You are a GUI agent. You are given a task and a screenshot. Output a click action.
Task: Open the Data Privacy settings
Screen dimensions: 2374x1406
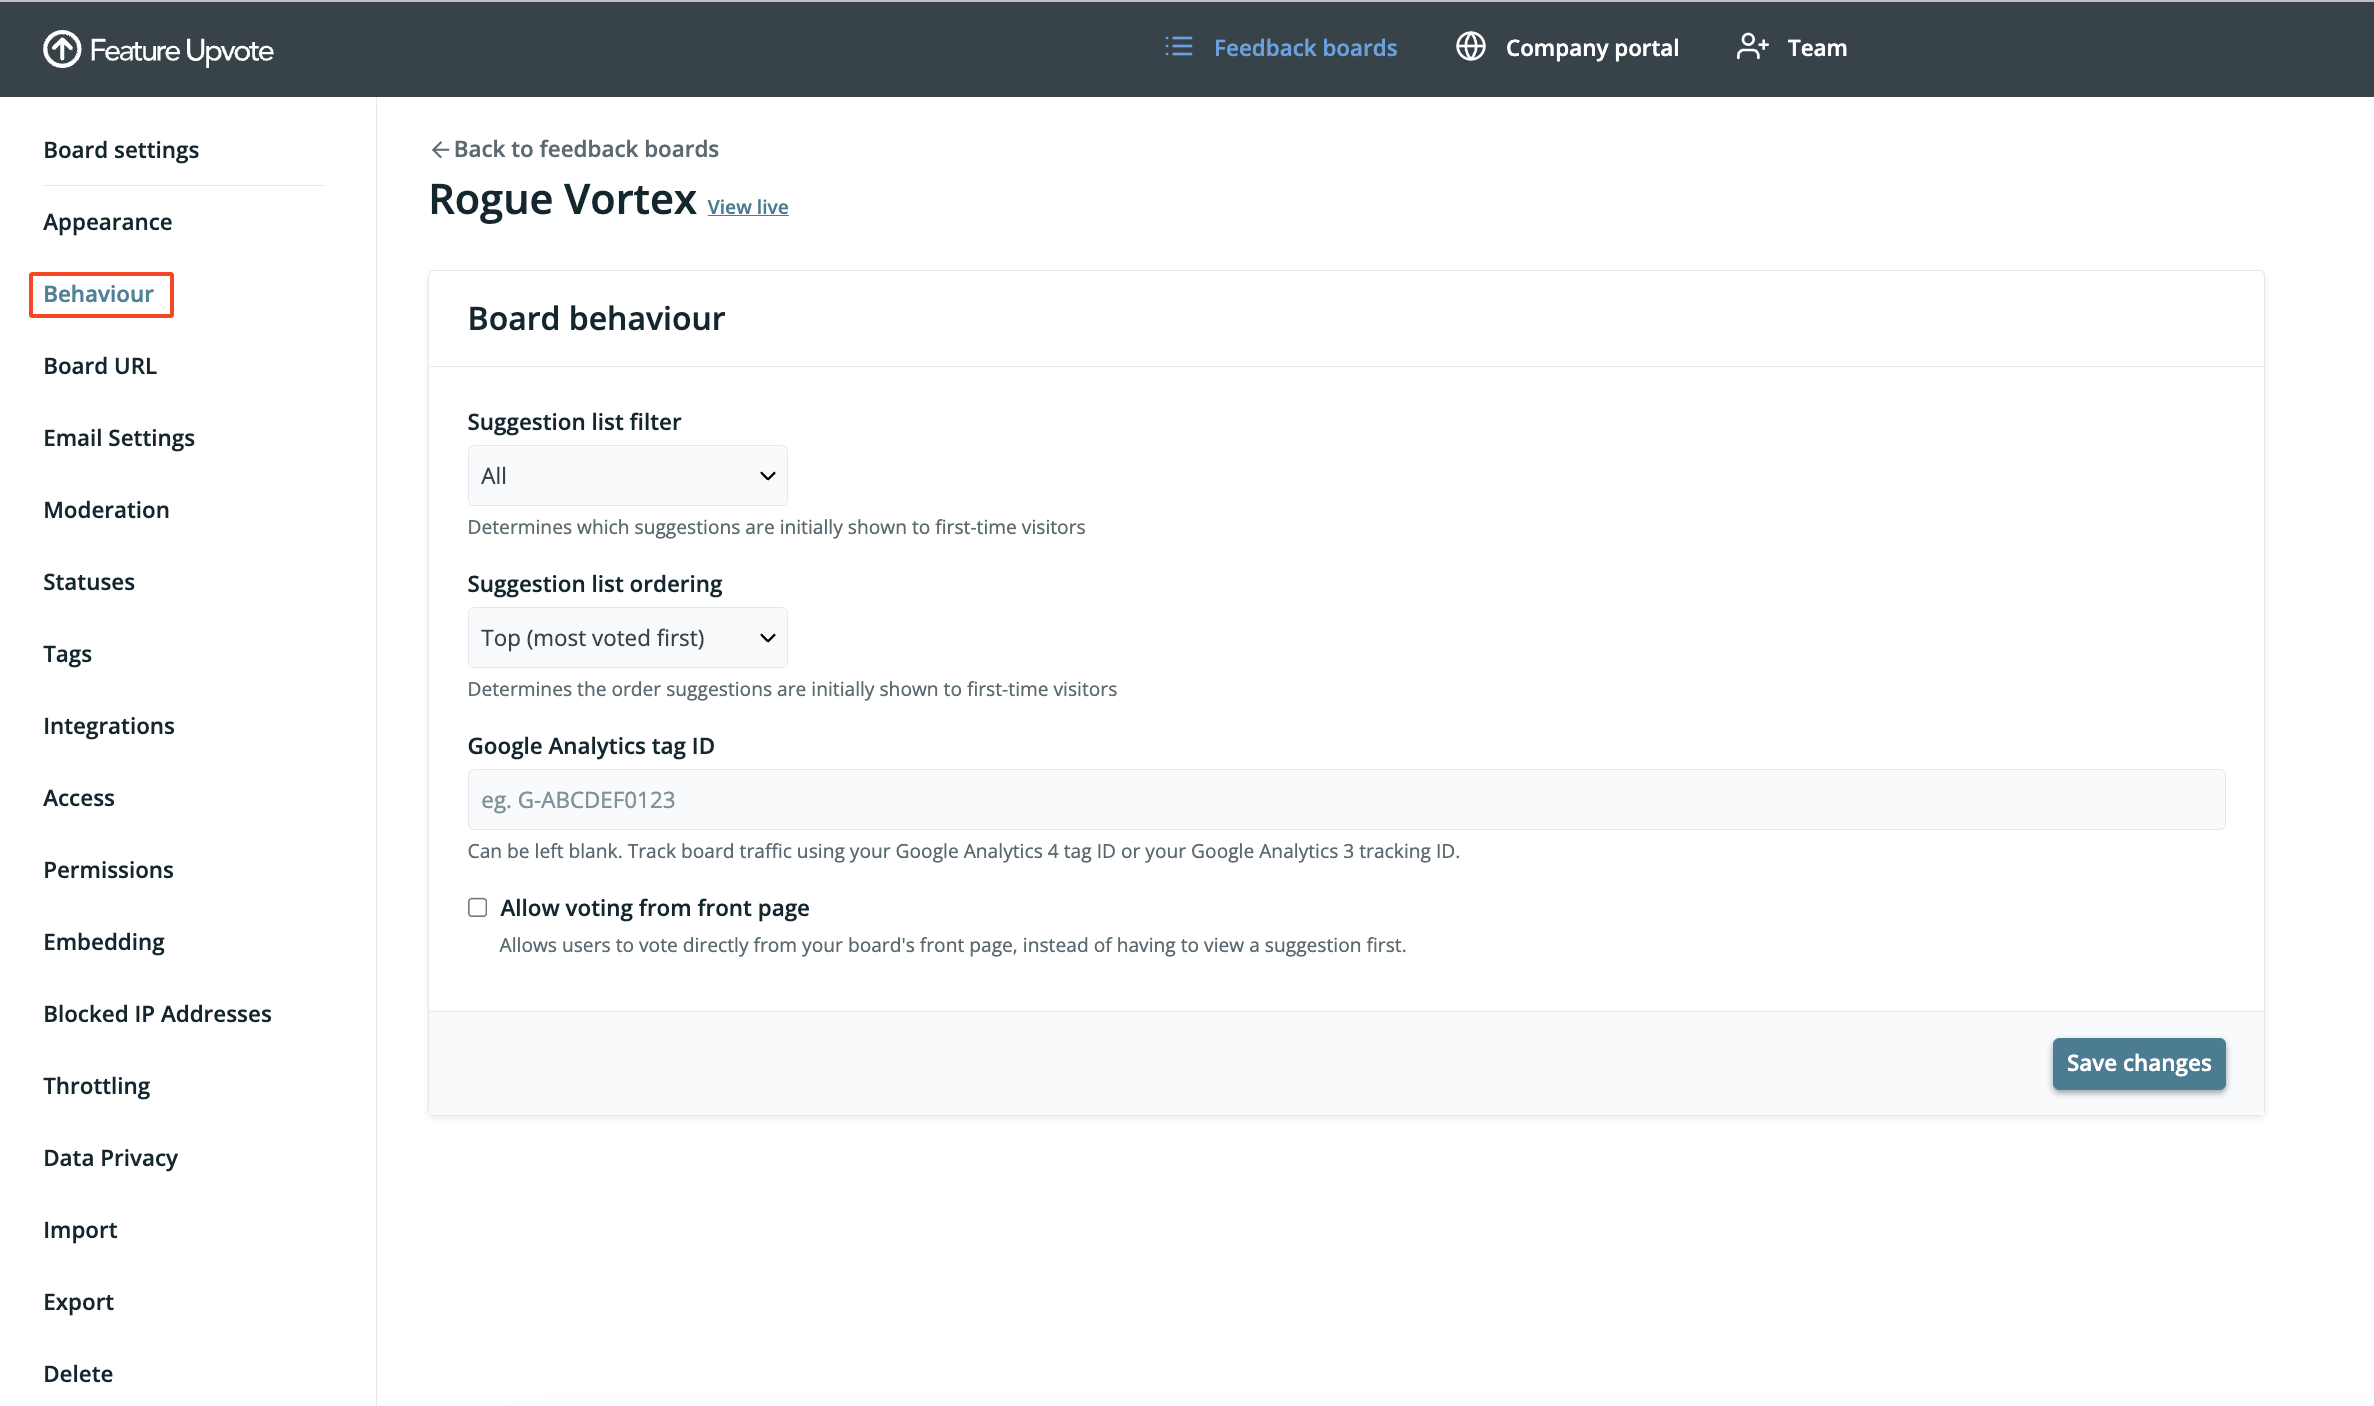110,1158
